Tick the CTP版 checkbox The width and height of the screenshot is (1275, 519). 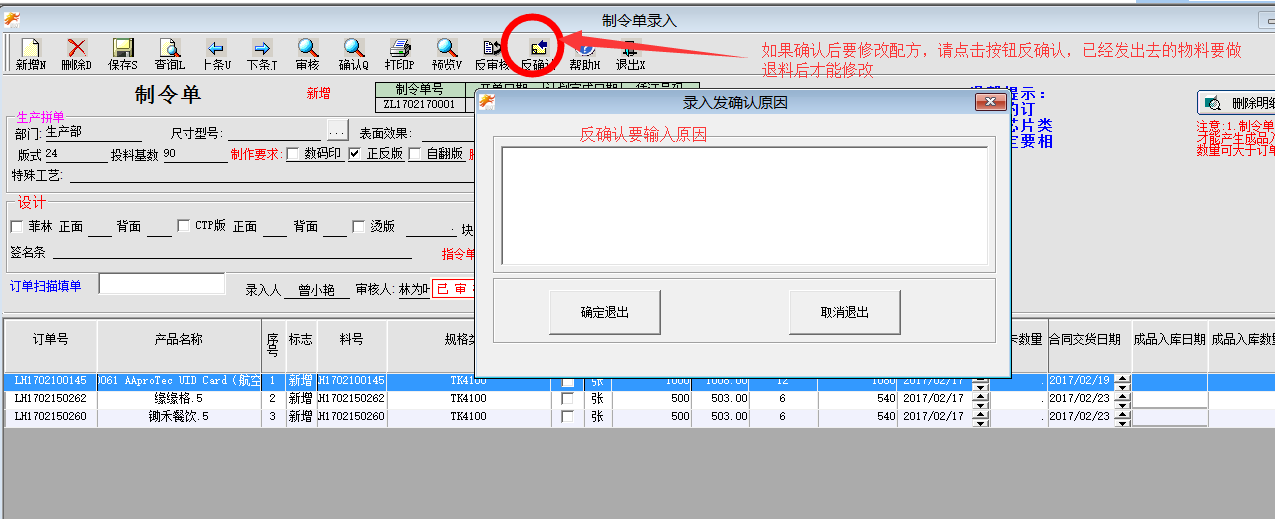(x=183, y=227)
